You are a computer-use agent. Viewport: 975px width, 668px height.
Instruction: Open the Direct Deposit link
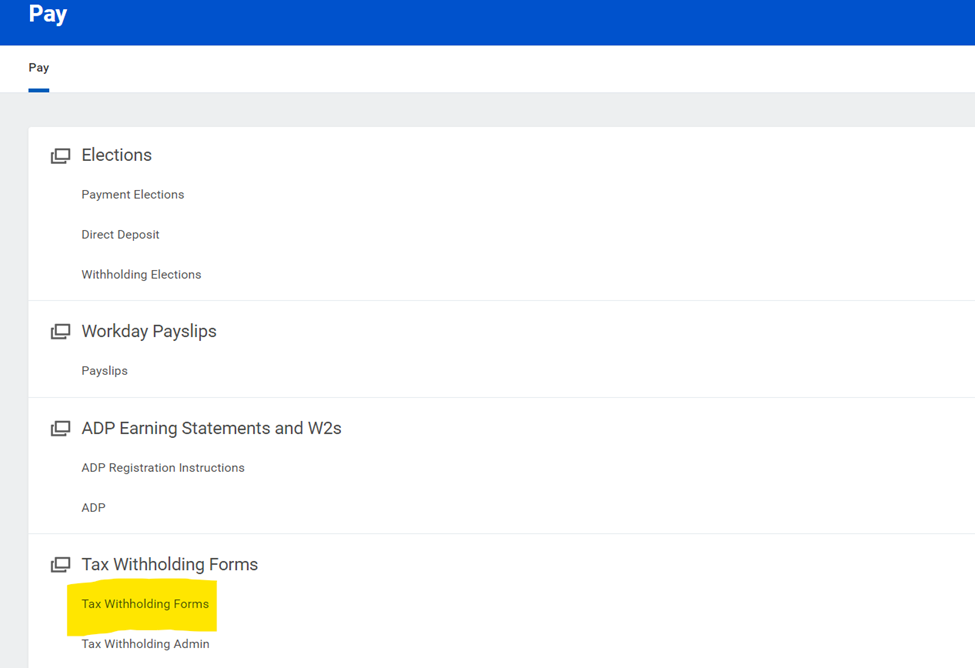point(120,235)
